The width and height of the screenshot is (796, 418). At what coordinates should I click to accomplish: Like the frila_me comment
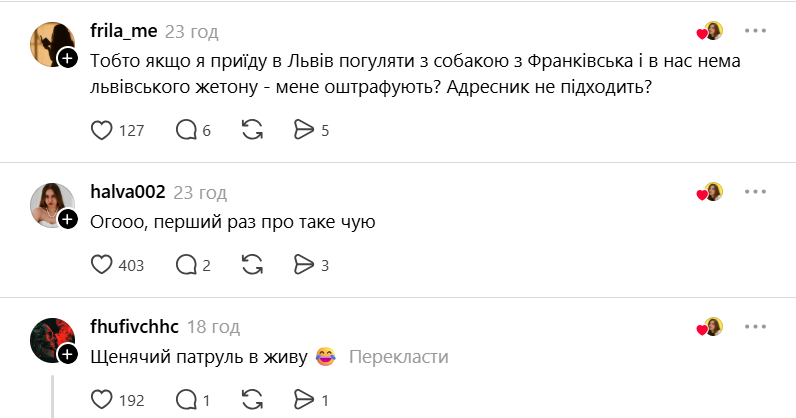(102, 130)
